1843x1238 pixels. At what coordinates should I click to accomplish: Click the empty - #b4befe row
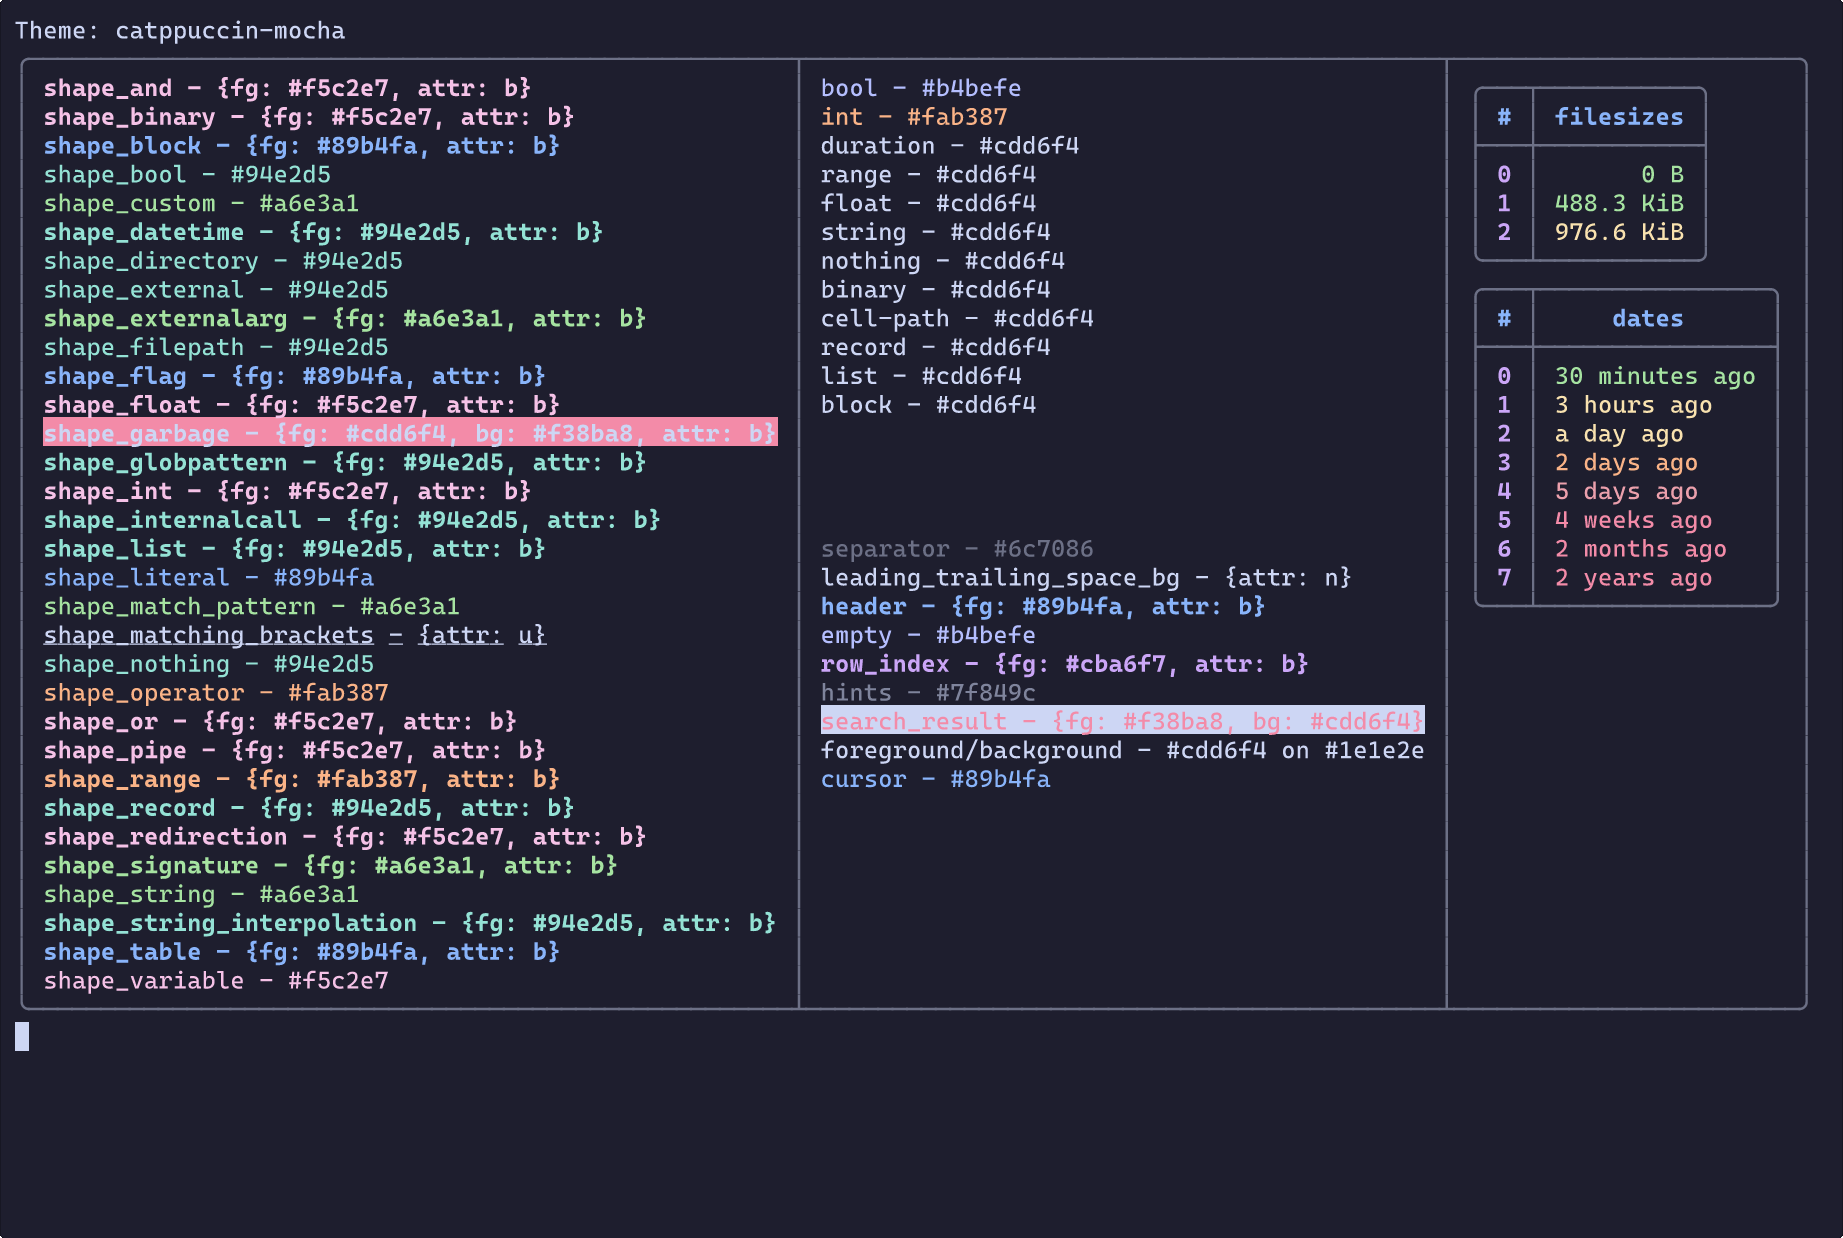[928, 636]
